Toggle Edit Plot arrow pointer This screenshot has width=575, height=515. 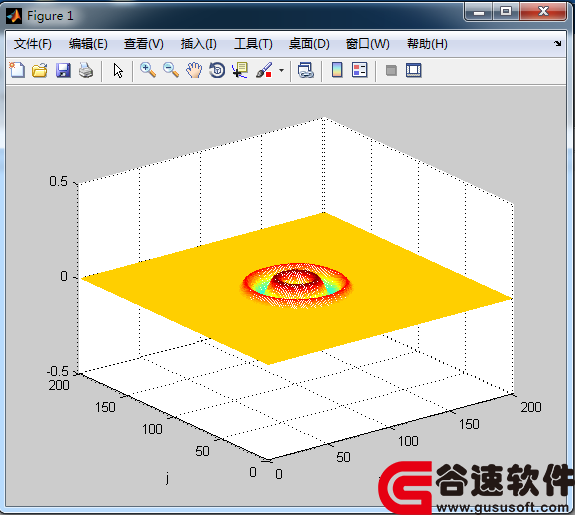[118, 70]
